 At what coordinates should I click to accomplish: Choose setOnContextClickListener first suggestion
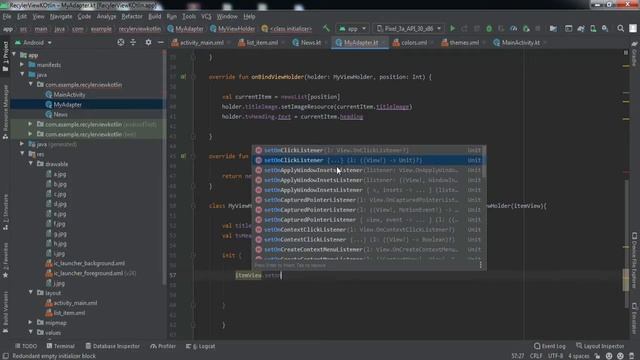click(x=369, y=229)
